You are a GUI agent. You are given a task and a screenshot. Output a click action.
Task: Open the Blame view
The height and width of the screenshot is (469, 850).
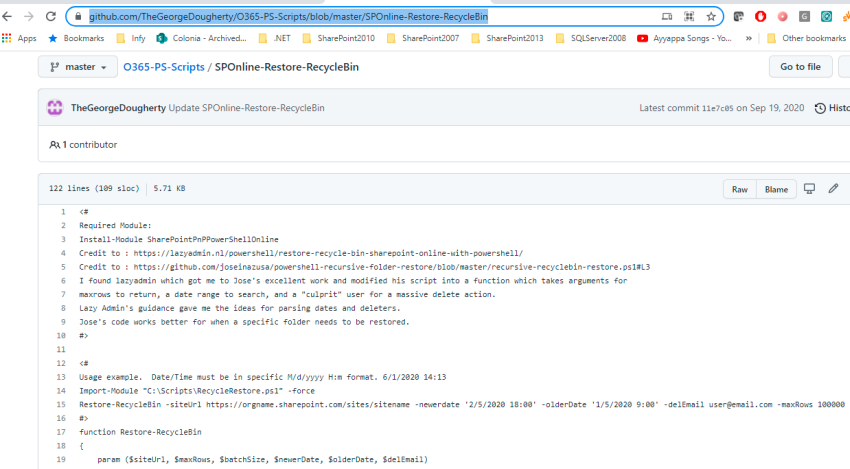(x=776, y=189)
